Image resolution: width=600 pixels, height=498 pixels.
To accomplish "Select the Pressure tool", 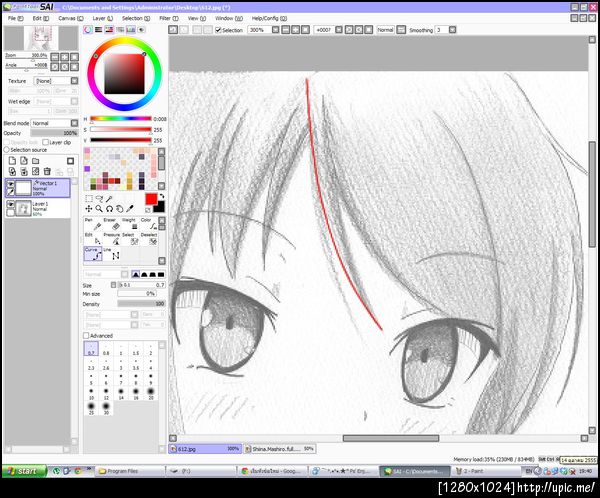I will point(111,239).
